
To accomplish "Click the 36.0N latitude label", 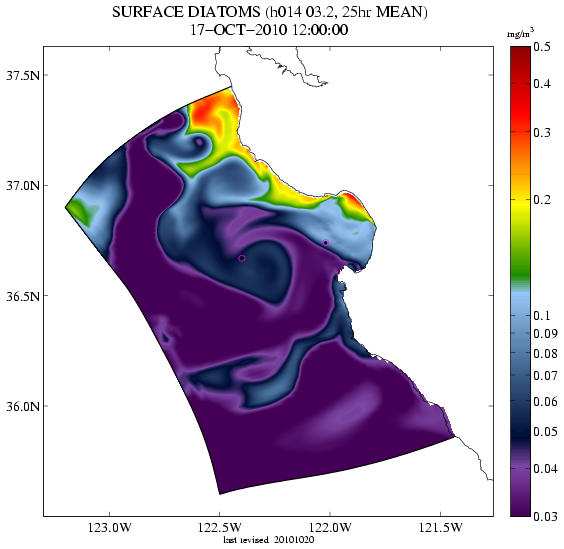I will point(23,406).
